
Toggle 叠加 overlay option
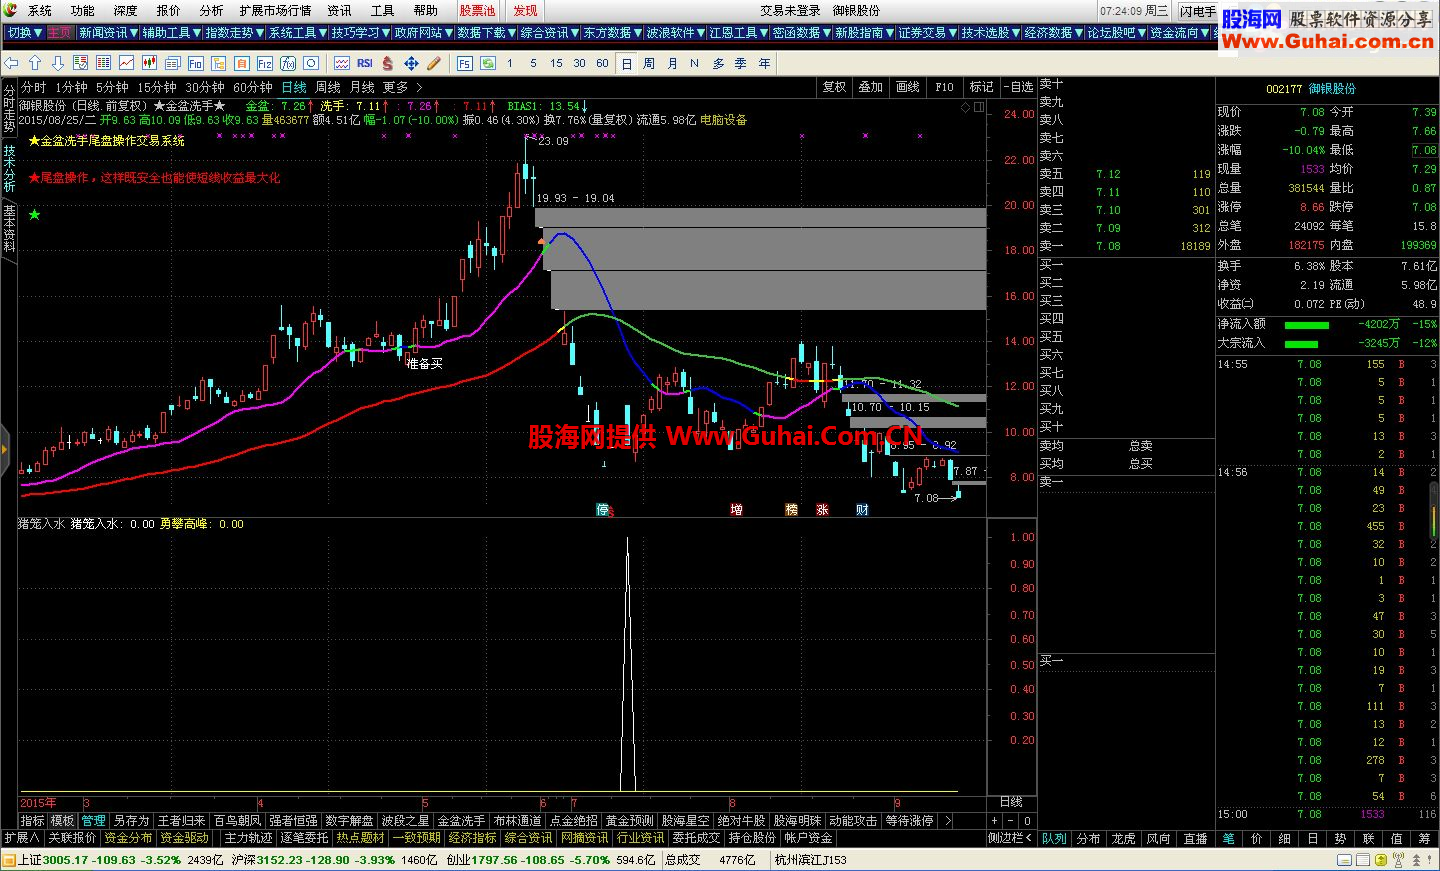point(871,87)
